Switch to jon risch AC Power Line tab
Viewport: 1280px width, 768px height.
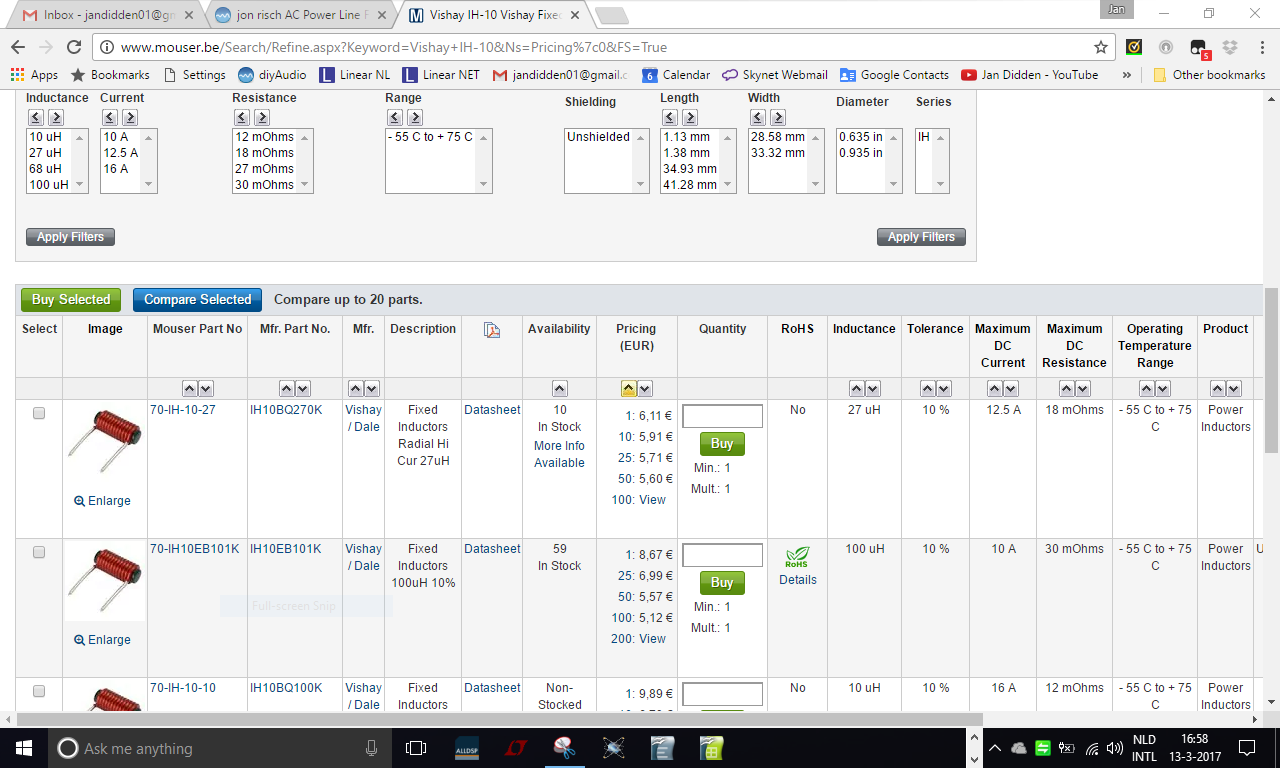click(301, 15)
